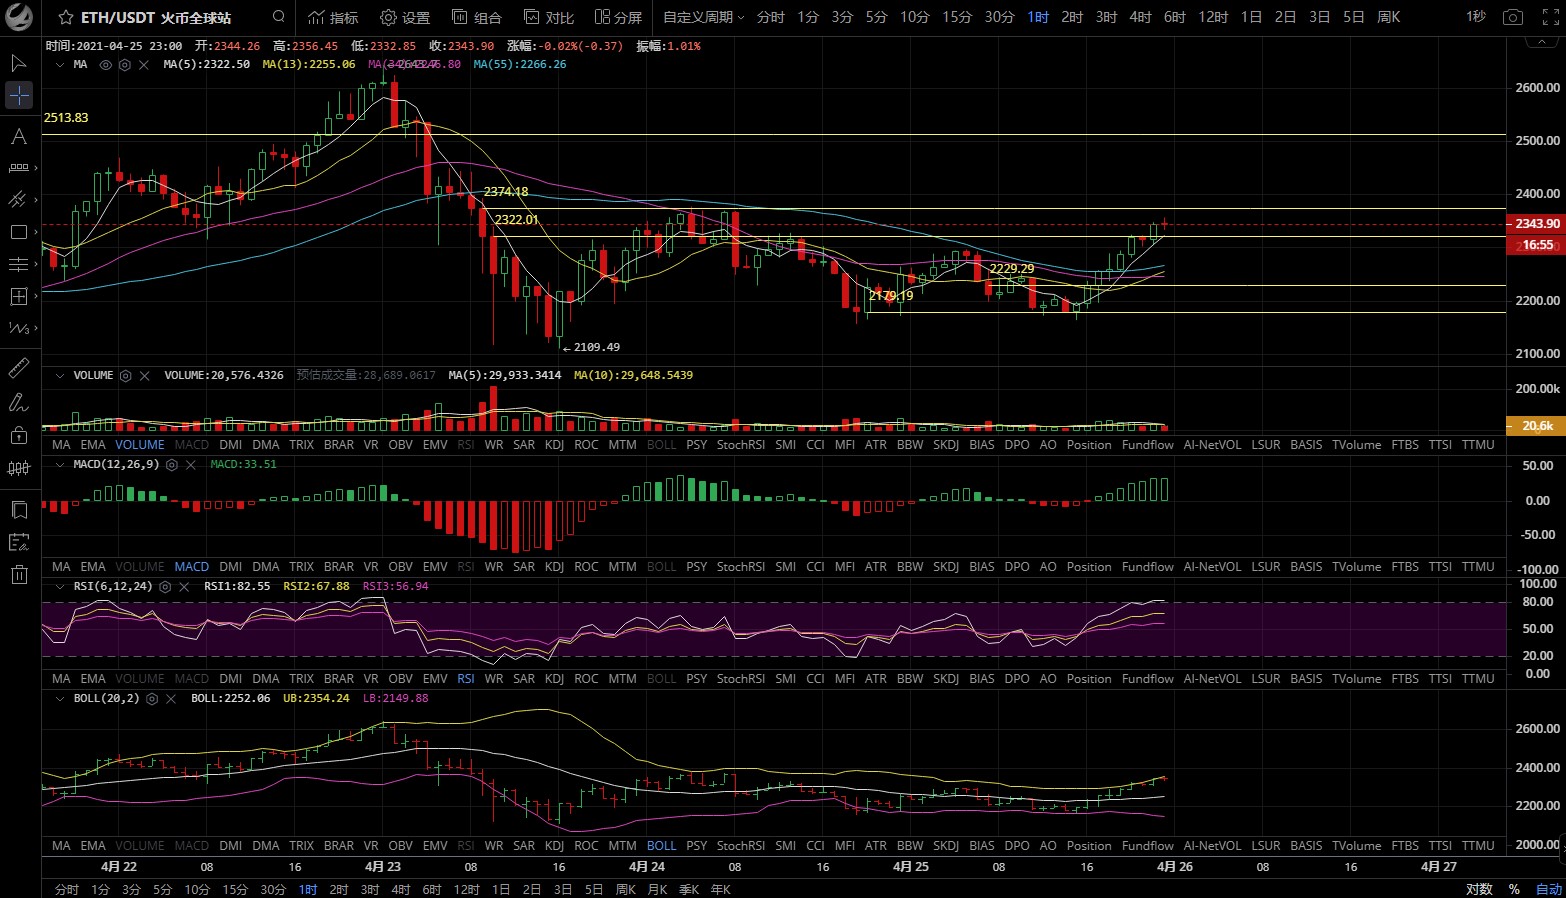Open settings hexagon for the MA indicator
Screen dimensions: 1566x898
(125, 65)
